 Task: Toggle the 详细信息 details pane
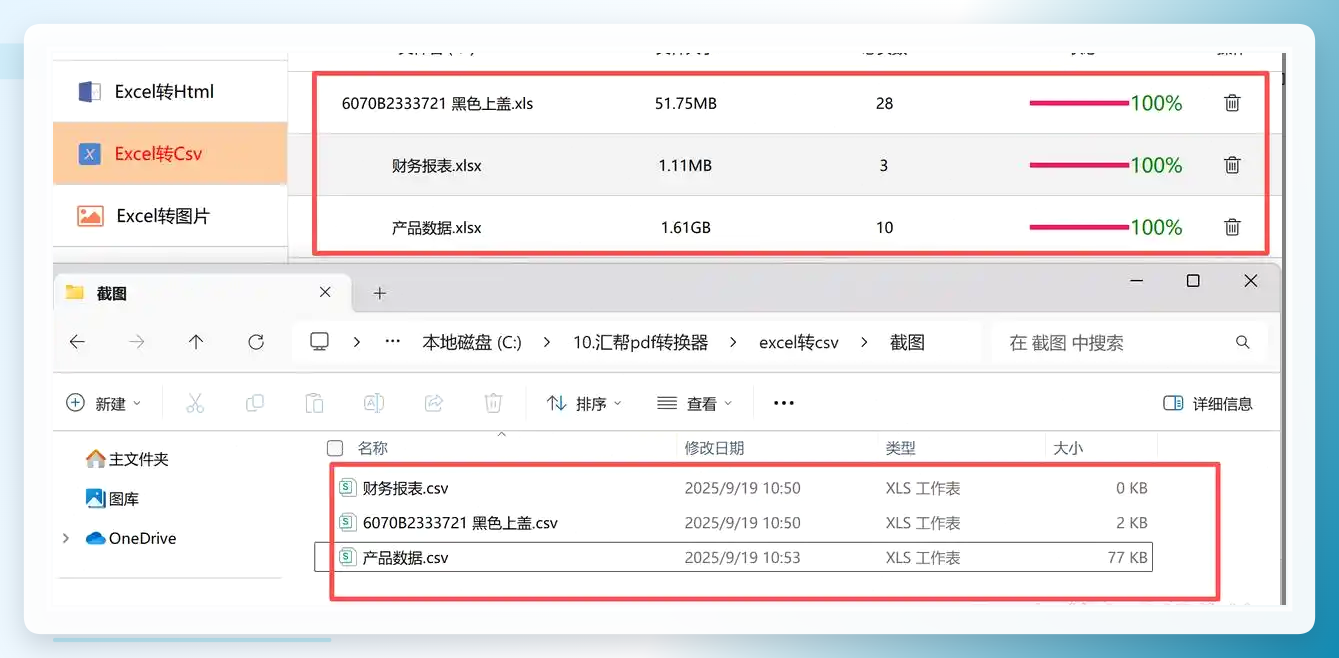tap(1208, 403)
